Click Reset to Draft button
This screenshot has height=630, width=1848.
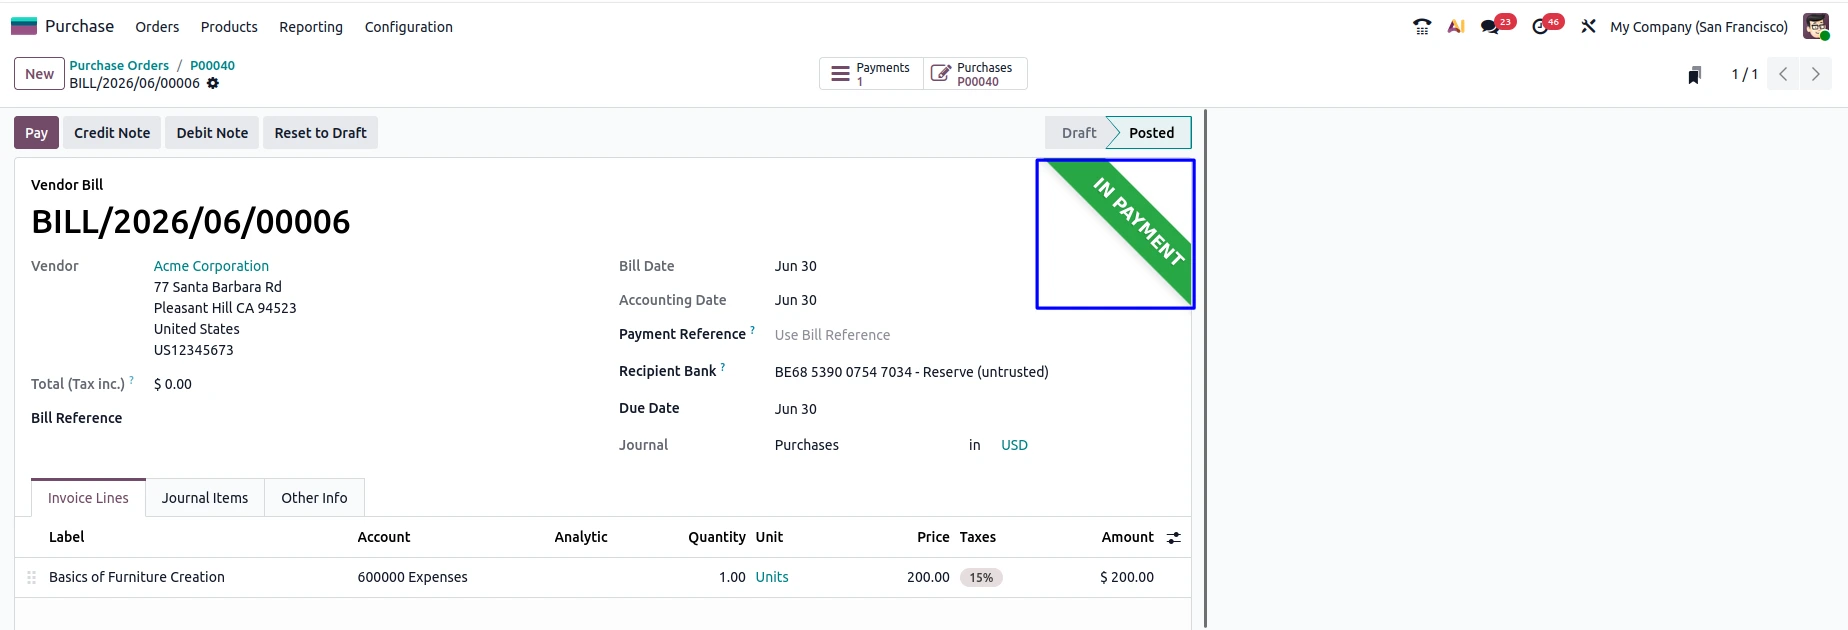(x=320, y=133)
